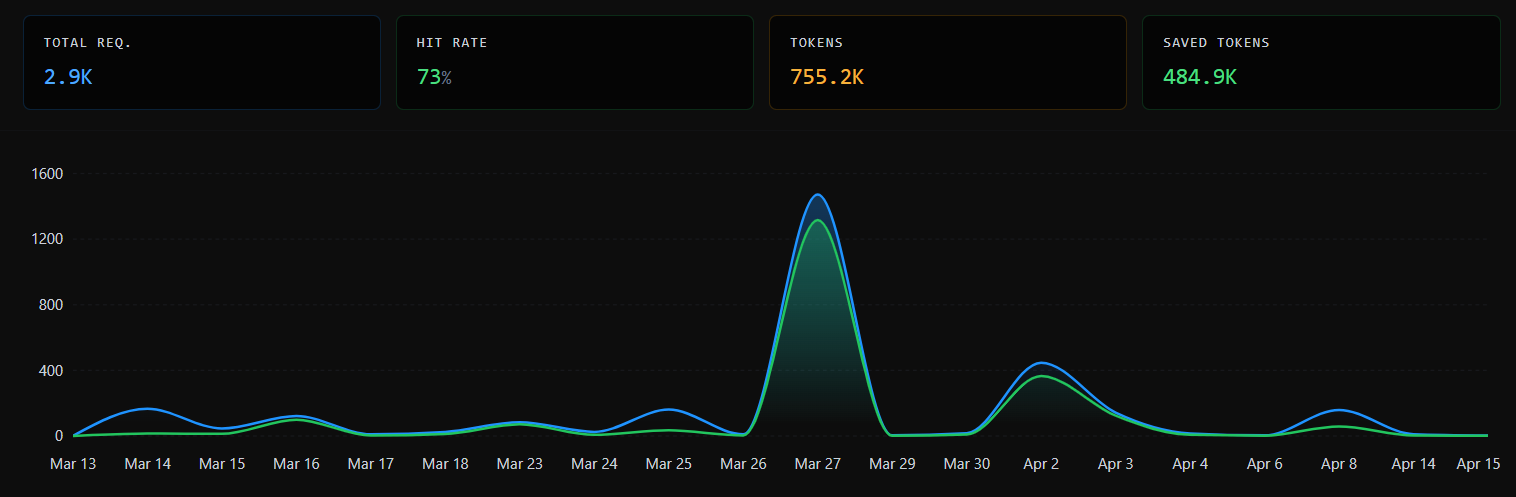Click the 400 y-axis label
This screenshot has width=1516, height=497.
tap(52, 371)
